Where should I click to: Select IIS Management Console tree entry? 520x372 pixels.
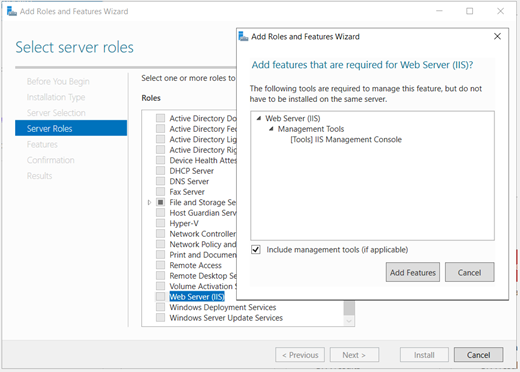(346, 139)
